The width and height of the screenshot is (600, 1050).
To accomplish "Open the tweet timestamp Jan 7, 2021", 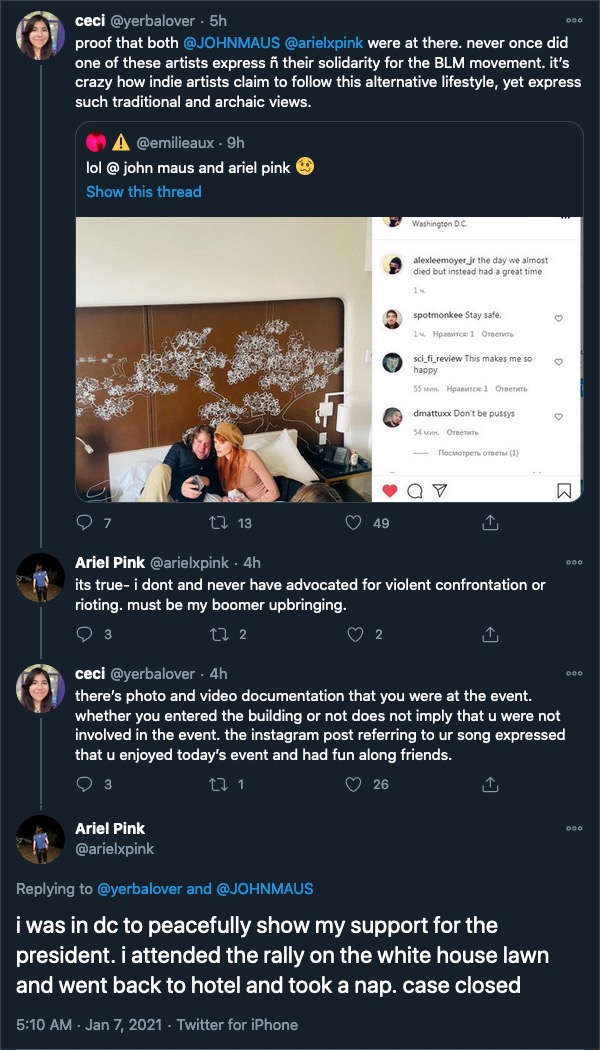I will (x=112, y=1024).
